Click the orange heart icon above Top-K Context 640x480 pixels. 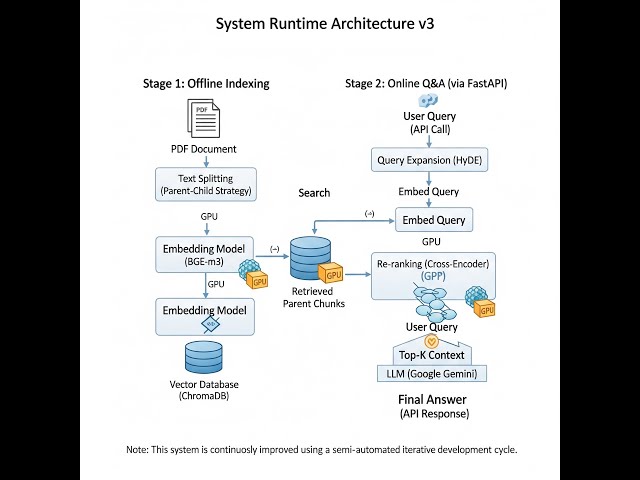pos(431,341)
